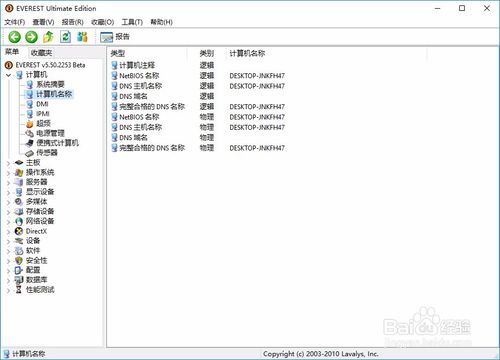Click the Refresh toolbar icon
This screenshot has width=500, height=360.
[x=65, y=37]
